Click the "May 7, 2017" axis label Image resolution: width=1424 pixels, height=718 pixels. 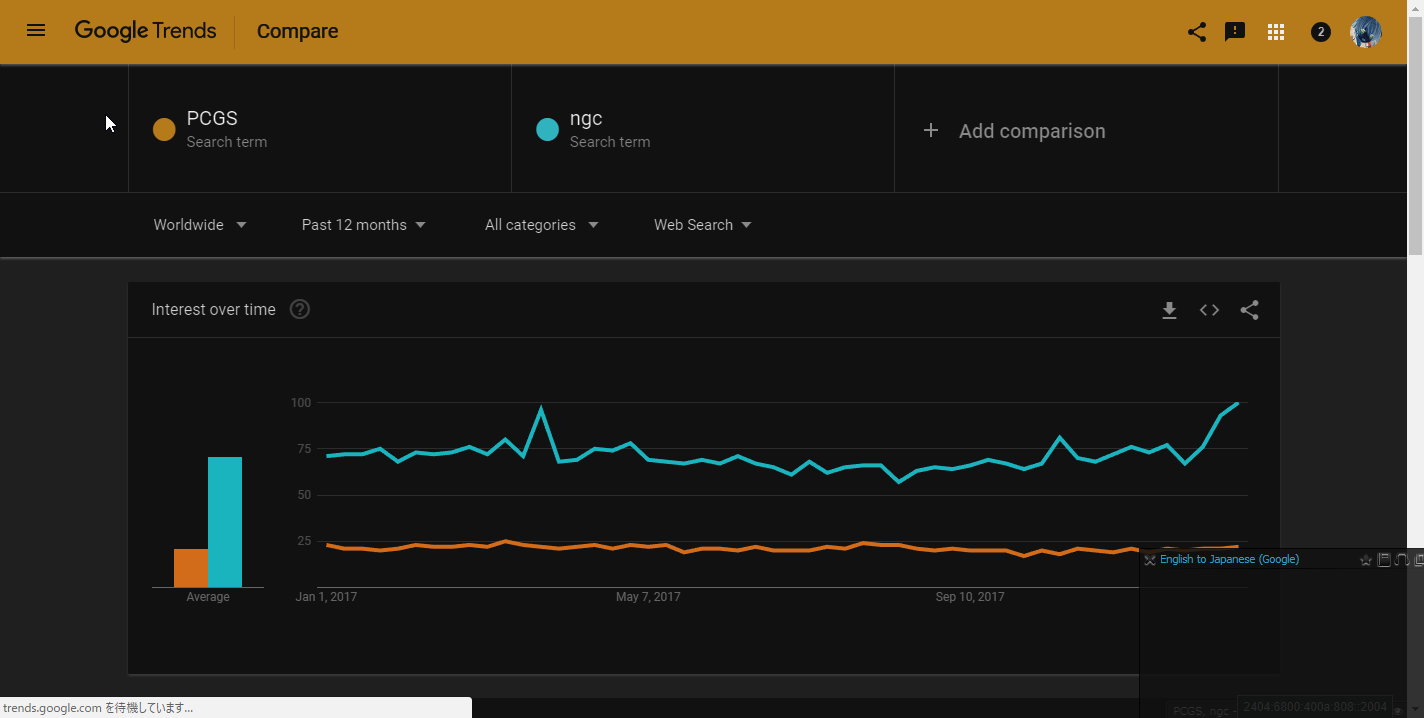click(648, 597)
